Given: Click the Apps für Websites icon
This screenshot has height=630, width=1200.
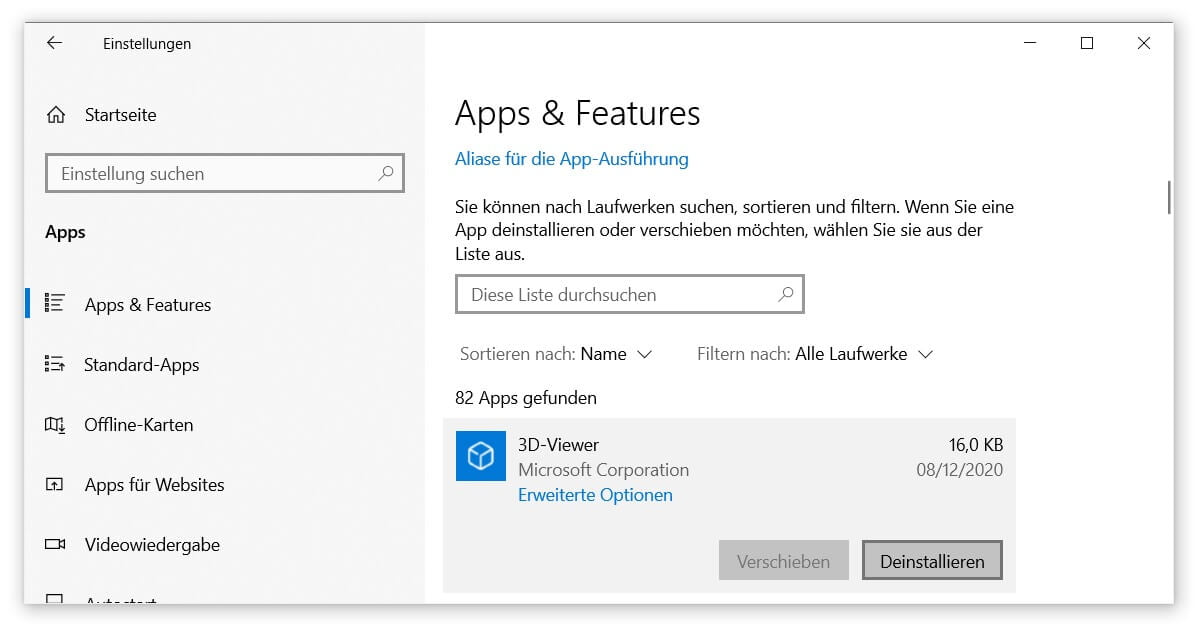Looking at the screenshot, I should pyautogui.click(x=56, y=485).
